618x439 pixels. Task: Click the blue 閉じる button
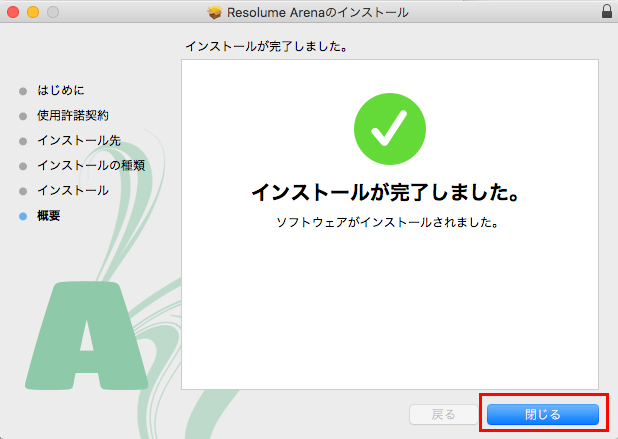pyautogui.click(x=543, y=415)
